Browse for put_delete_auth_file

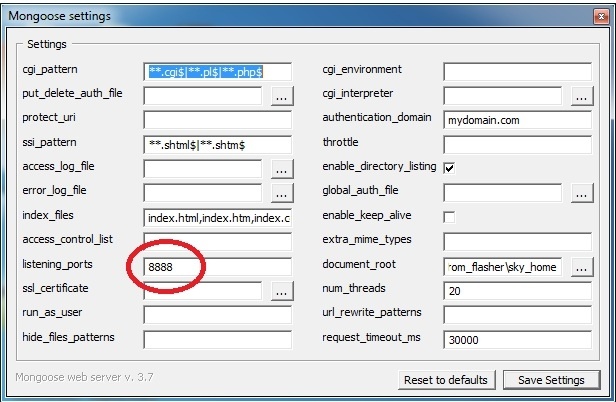coord(282,96)
